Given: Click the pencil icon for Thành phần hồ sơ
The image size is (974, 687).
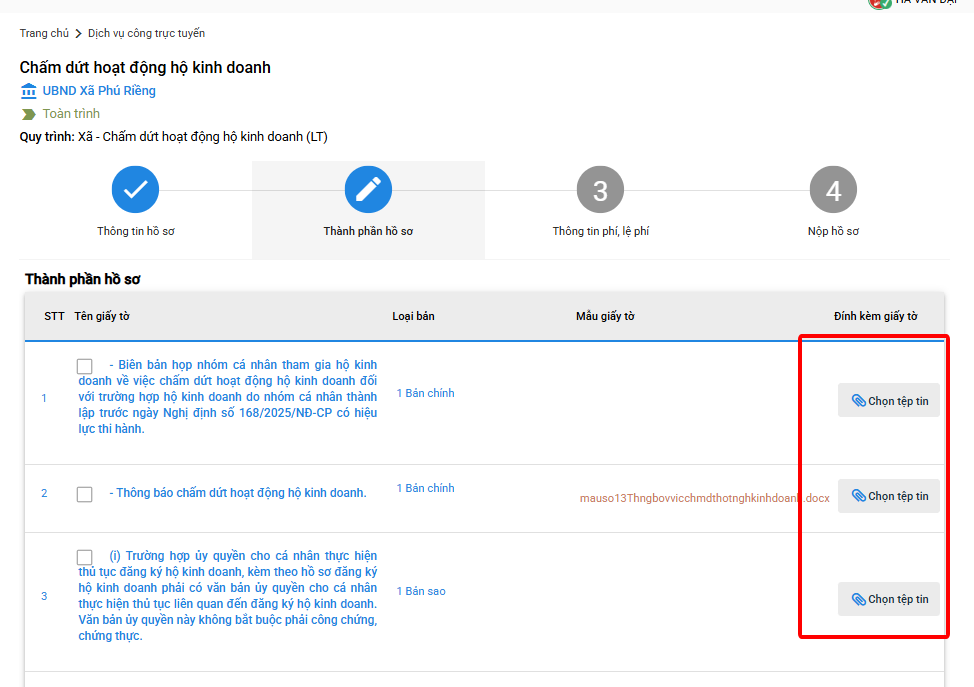Looking at the screenshot, I should coord(368,190).
